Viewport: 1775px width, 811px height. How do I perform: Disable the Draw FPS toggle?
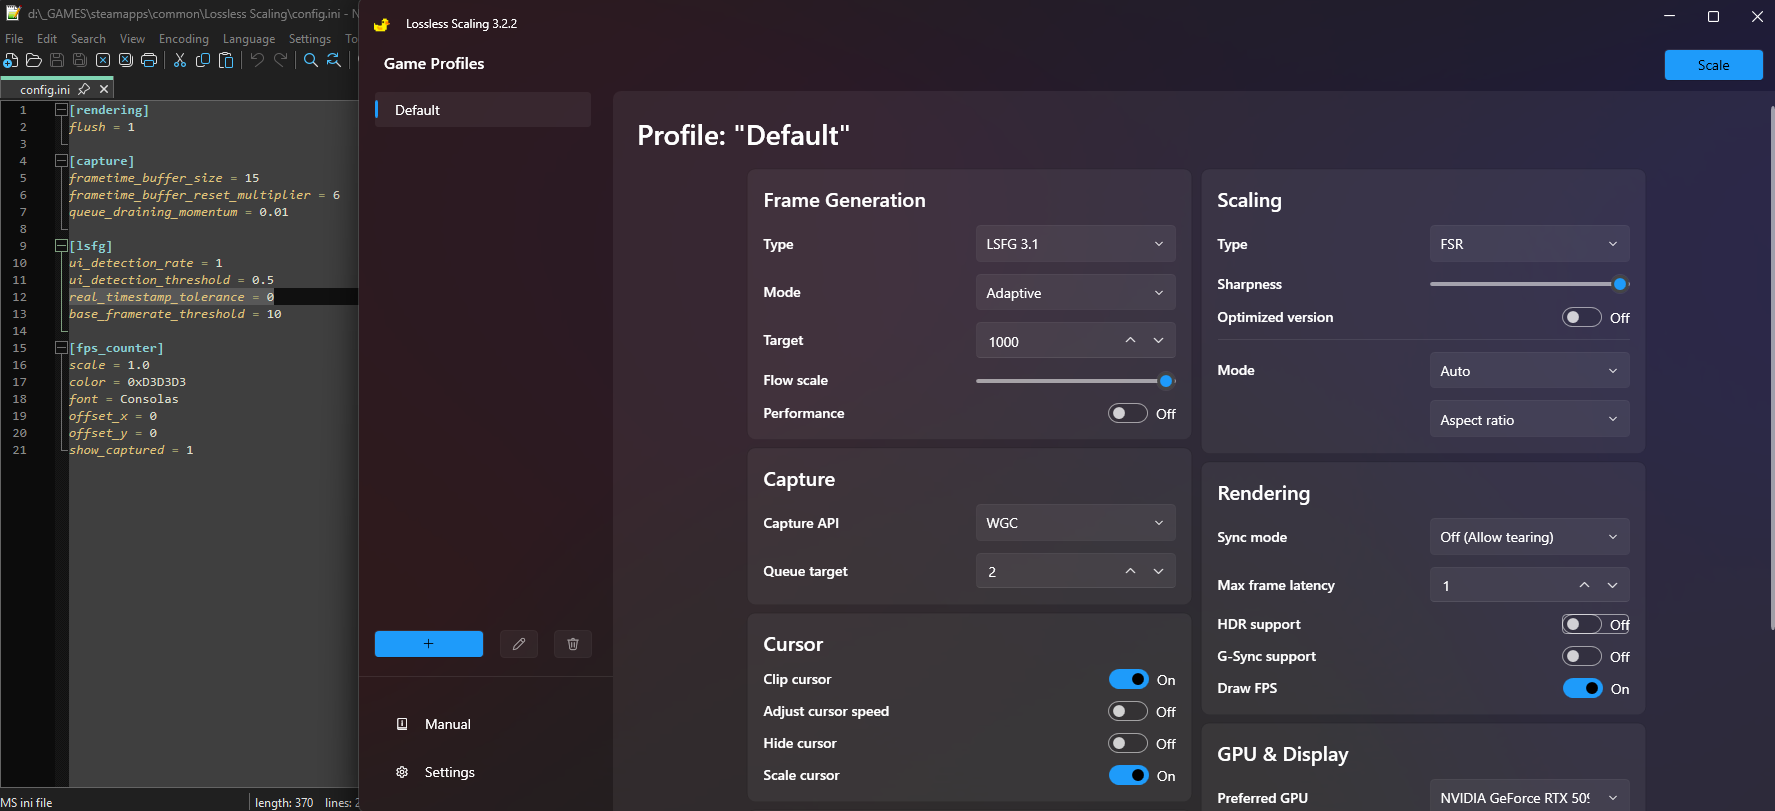point(1582,689)
